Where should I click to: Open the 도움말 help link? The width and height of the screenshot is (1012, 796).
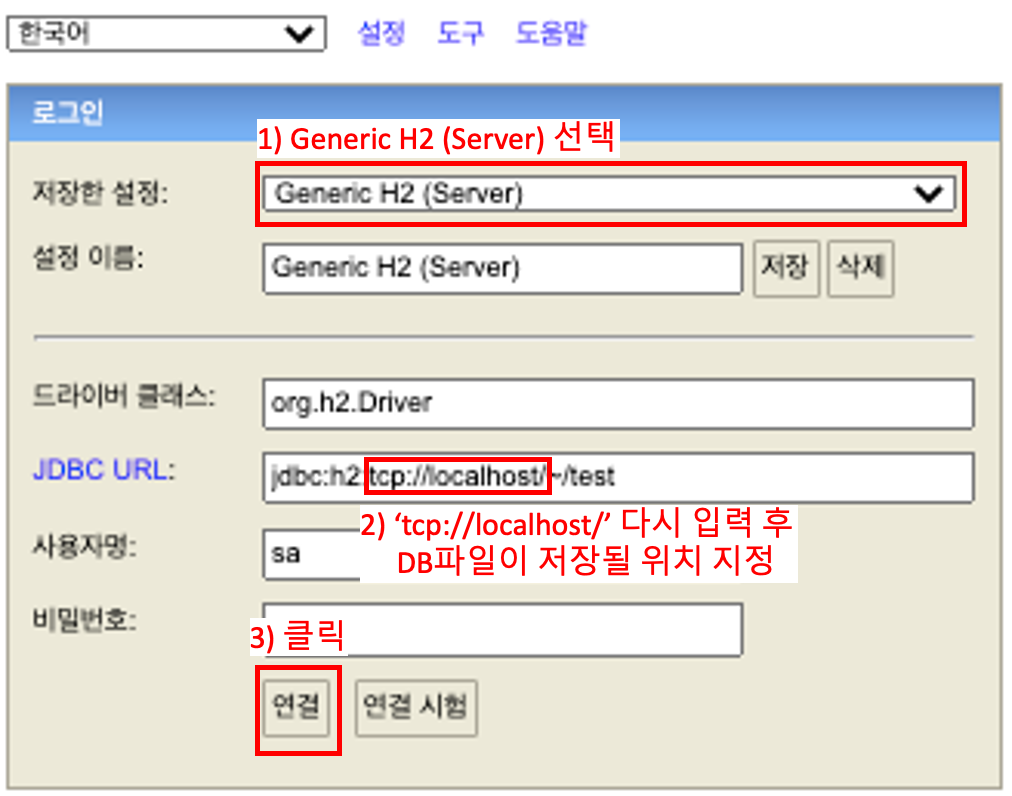coord(551,32)
